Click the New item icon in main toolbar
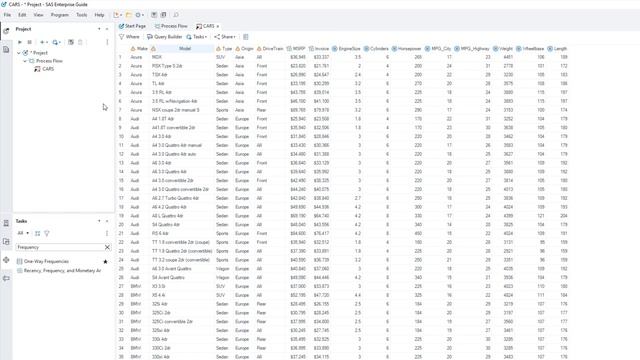 [116, 15]
